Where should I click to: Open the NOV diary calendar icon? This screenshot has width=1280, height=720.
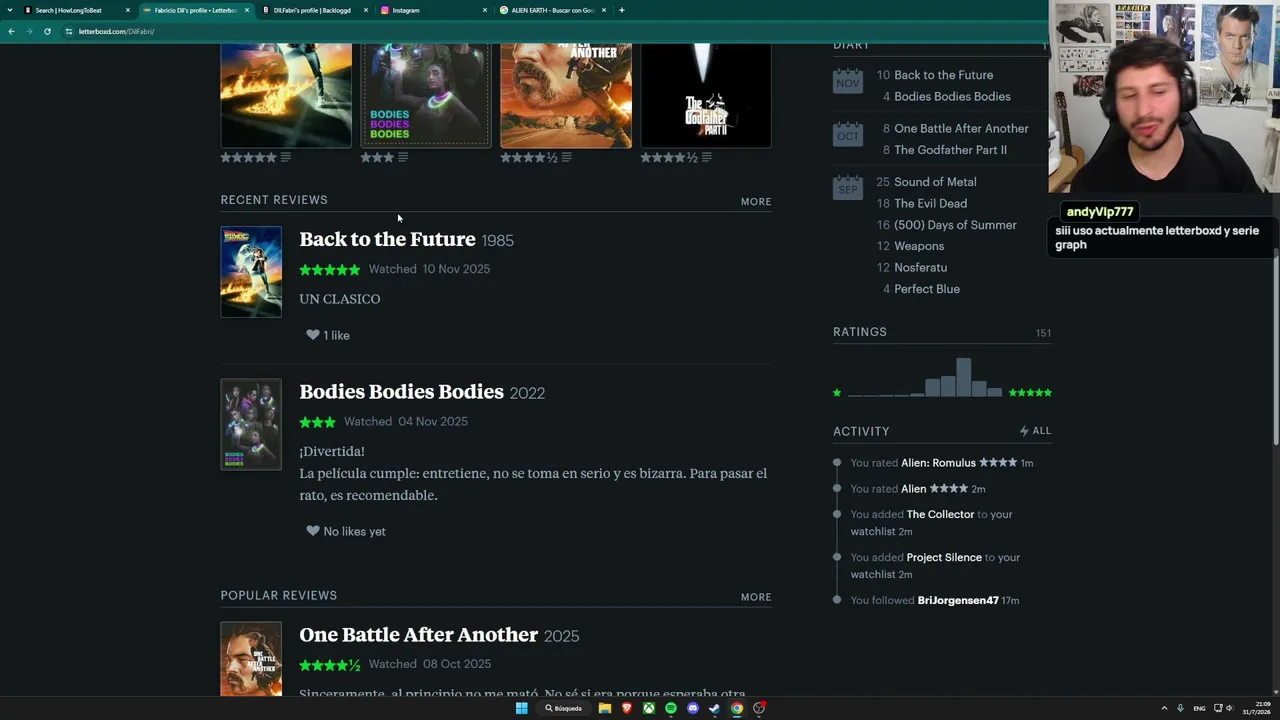847,80
